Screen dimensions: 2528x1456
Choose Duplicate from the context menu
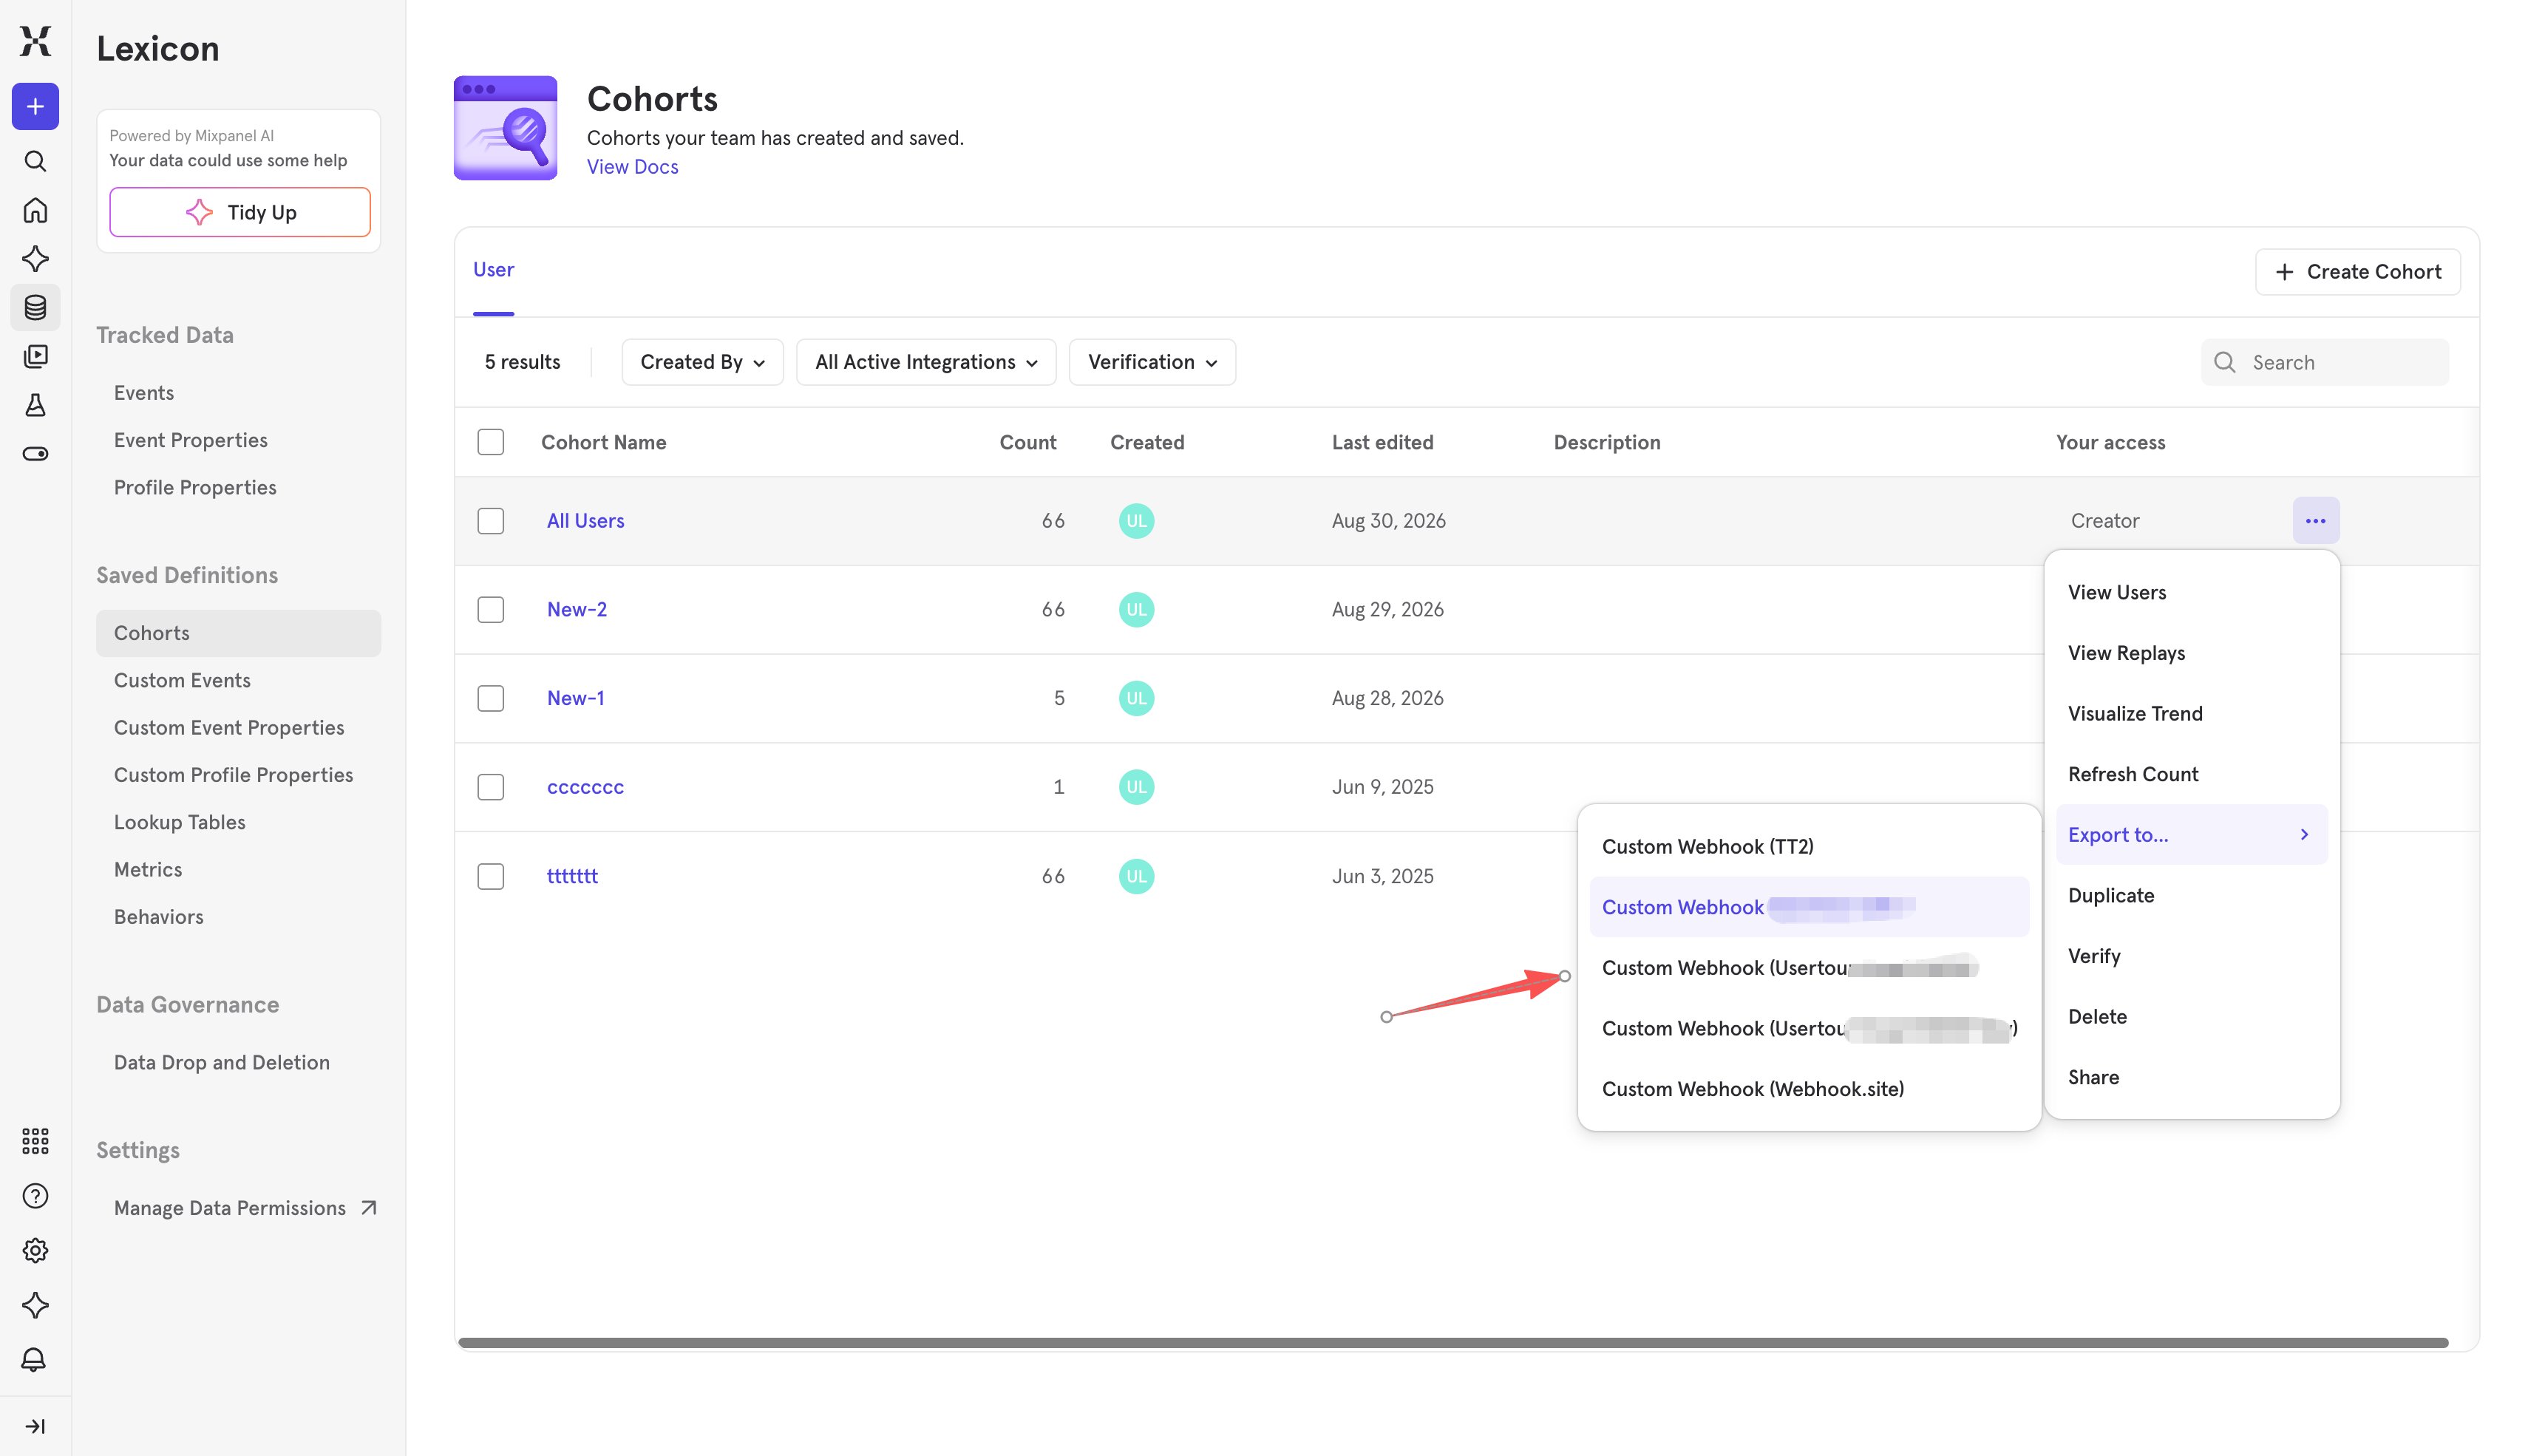click(2191, 896)
